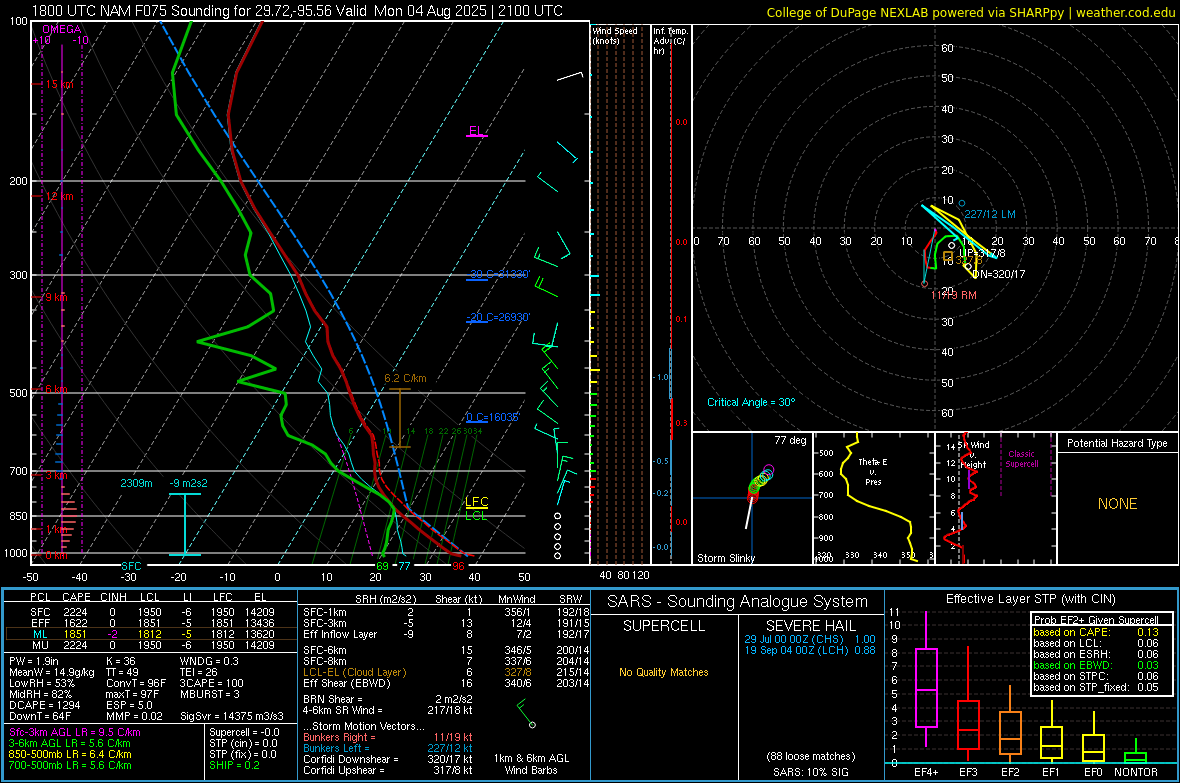Click the red 96 surface temperature value
This screenshot has height=783, width=1180.
(x=458, y=566)
